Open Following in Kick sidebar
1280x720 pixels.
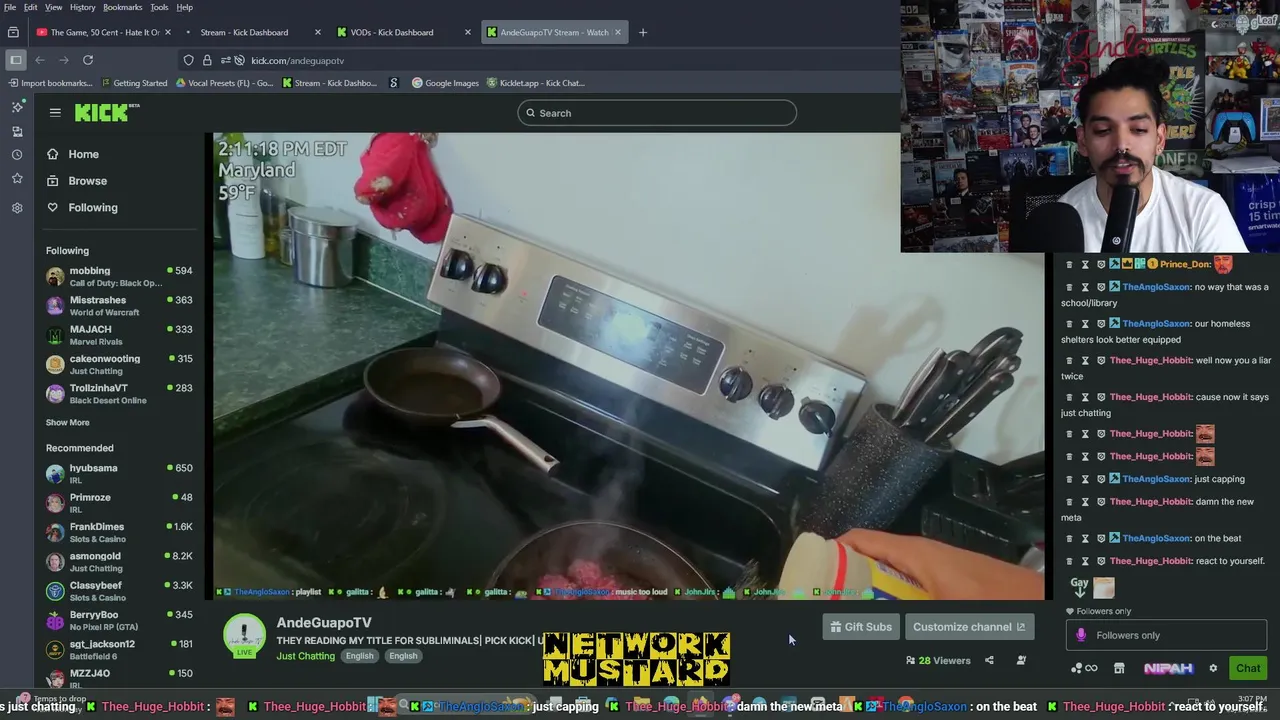click(x=93, y=207)
